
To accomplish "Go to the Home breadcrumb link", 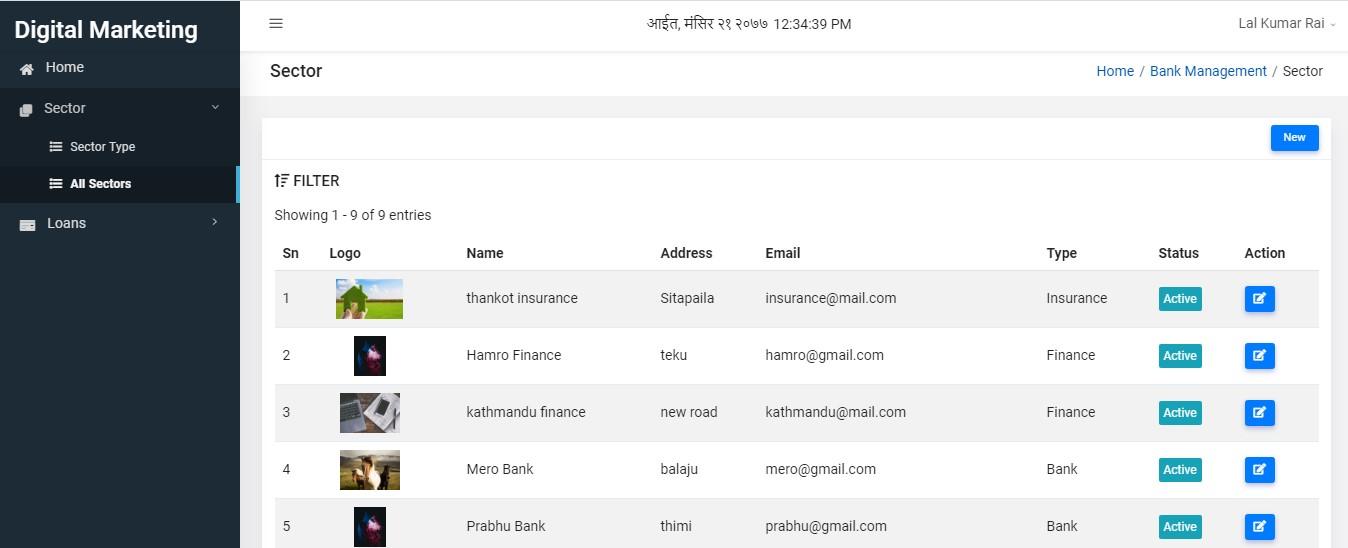I will [1115, 71].
